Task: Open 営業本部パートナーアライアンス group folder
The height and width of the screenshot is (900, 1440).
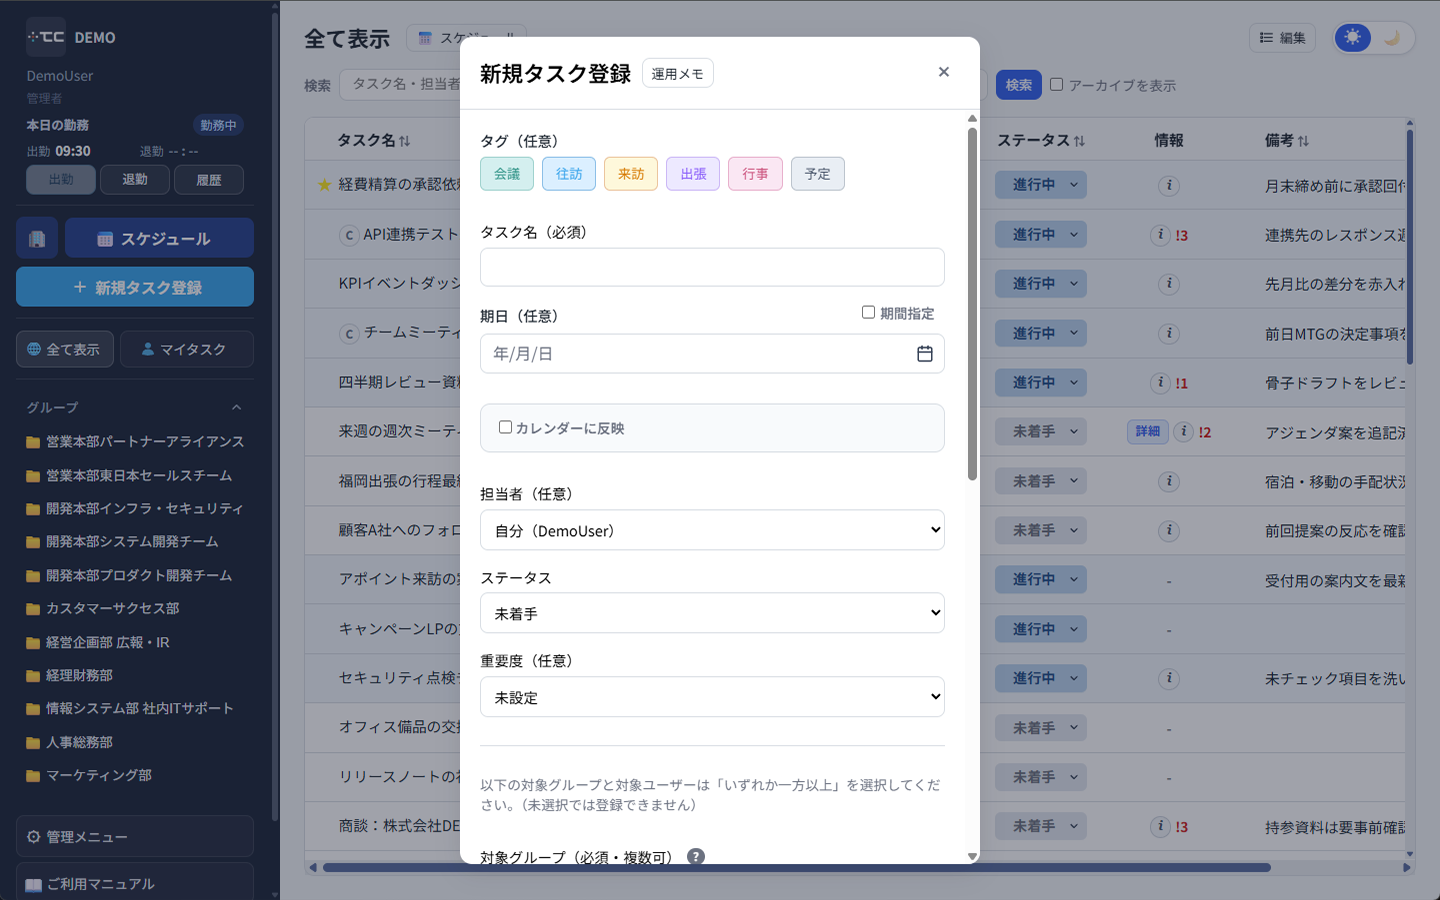Action: click(135, 442)
